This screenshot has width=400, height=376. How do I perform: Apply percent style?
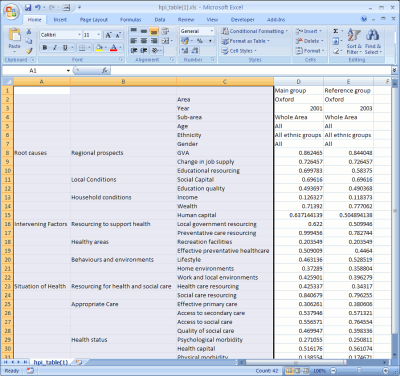[x=200, y=41]
